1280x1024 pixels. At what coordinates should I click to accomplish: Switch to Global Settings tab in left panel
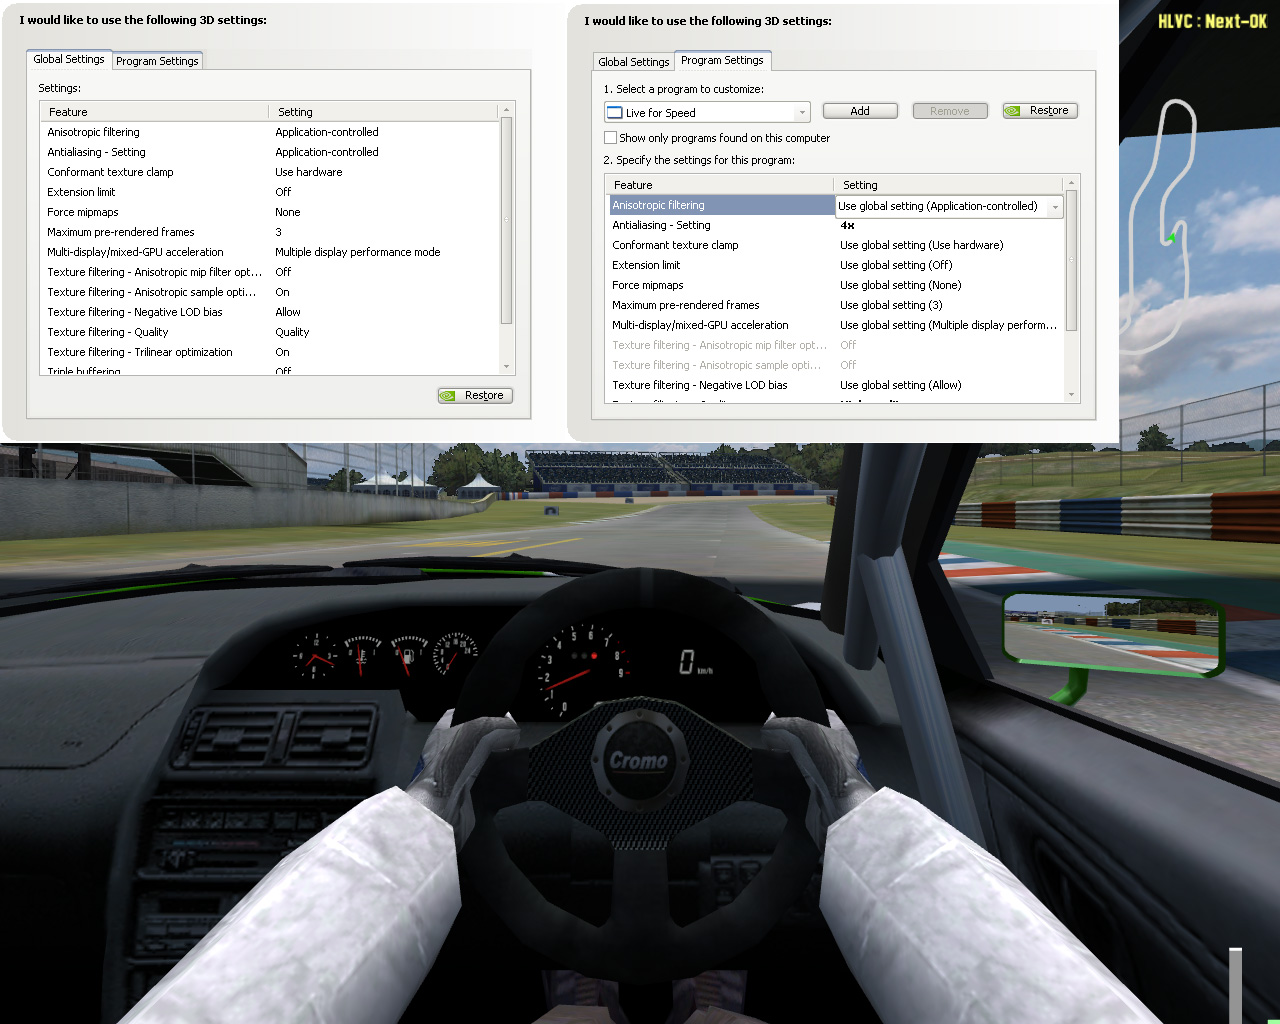pos(69,60)
